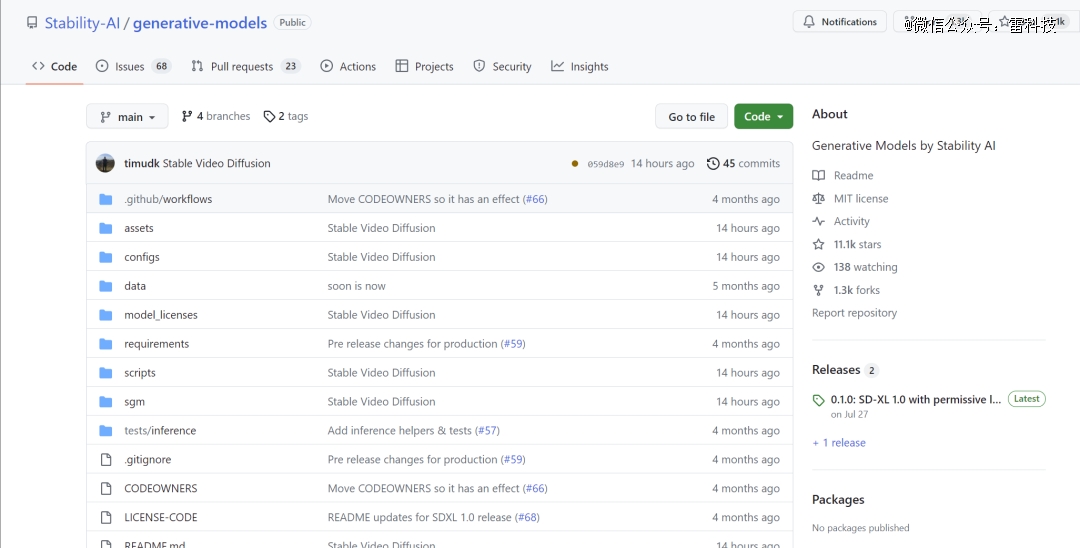The width and height of the screenshot is (1080, 548).
Task: Open the latest commit message Stable Video Diffusion
Action: (x=216, y=163)
